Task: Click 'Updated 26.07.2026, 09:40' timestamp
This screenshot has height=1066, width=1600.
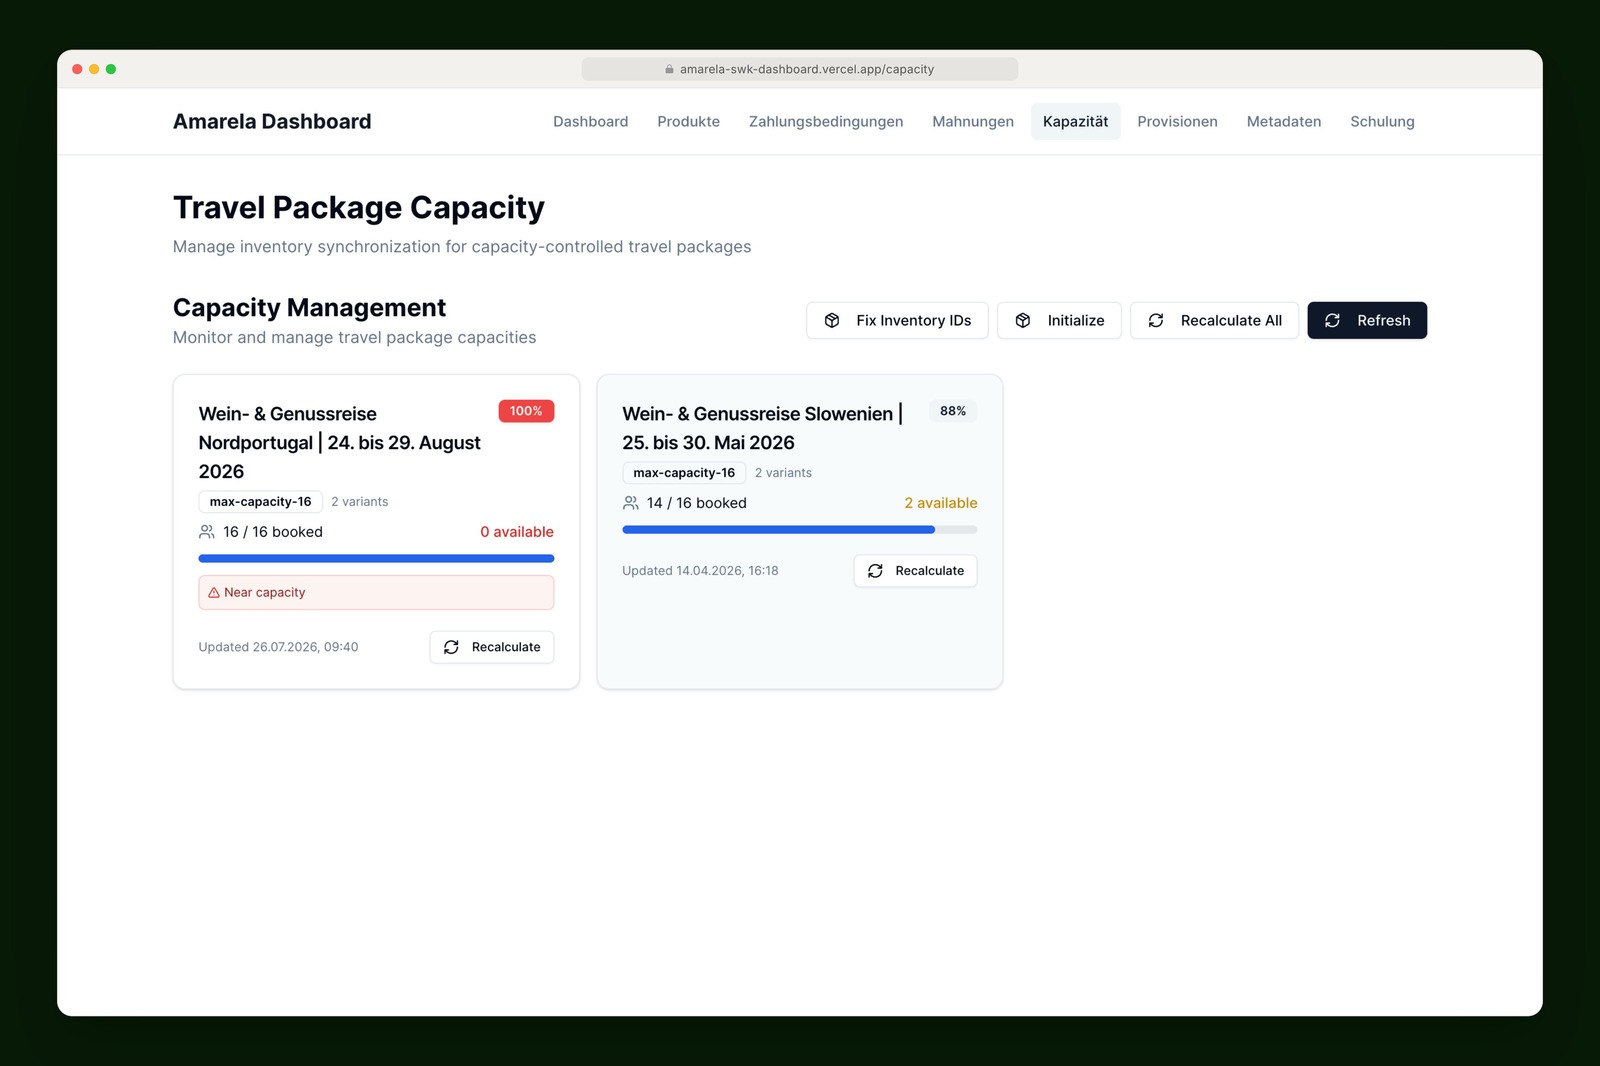Action: 278,647
